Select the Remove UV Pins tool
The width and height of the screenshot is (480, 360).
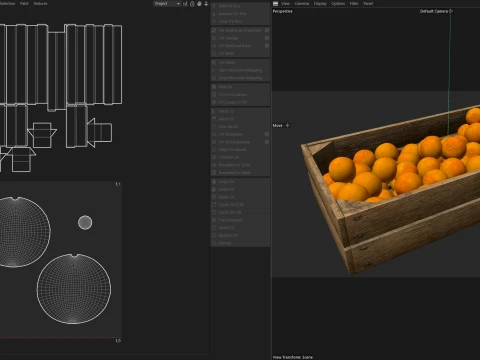coord(240,14)
